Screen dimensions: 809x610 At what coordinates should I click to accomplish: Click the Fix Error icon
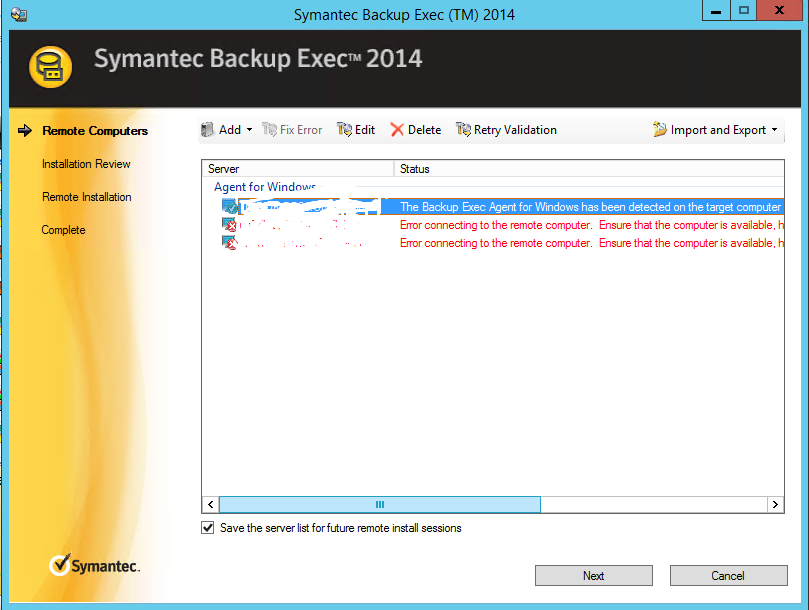coord(269,130)
